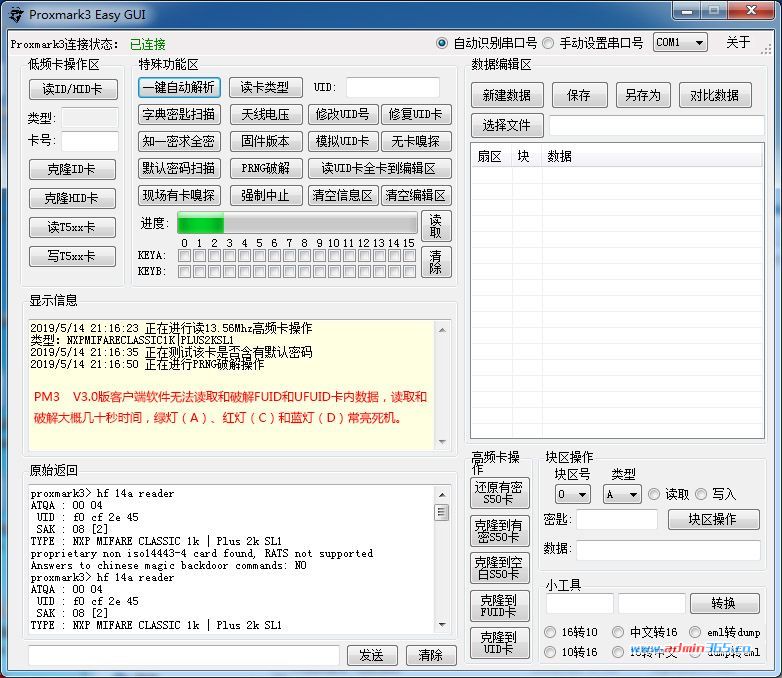
Task: Click the 修改UID号 button
Action: click(343, 114)
